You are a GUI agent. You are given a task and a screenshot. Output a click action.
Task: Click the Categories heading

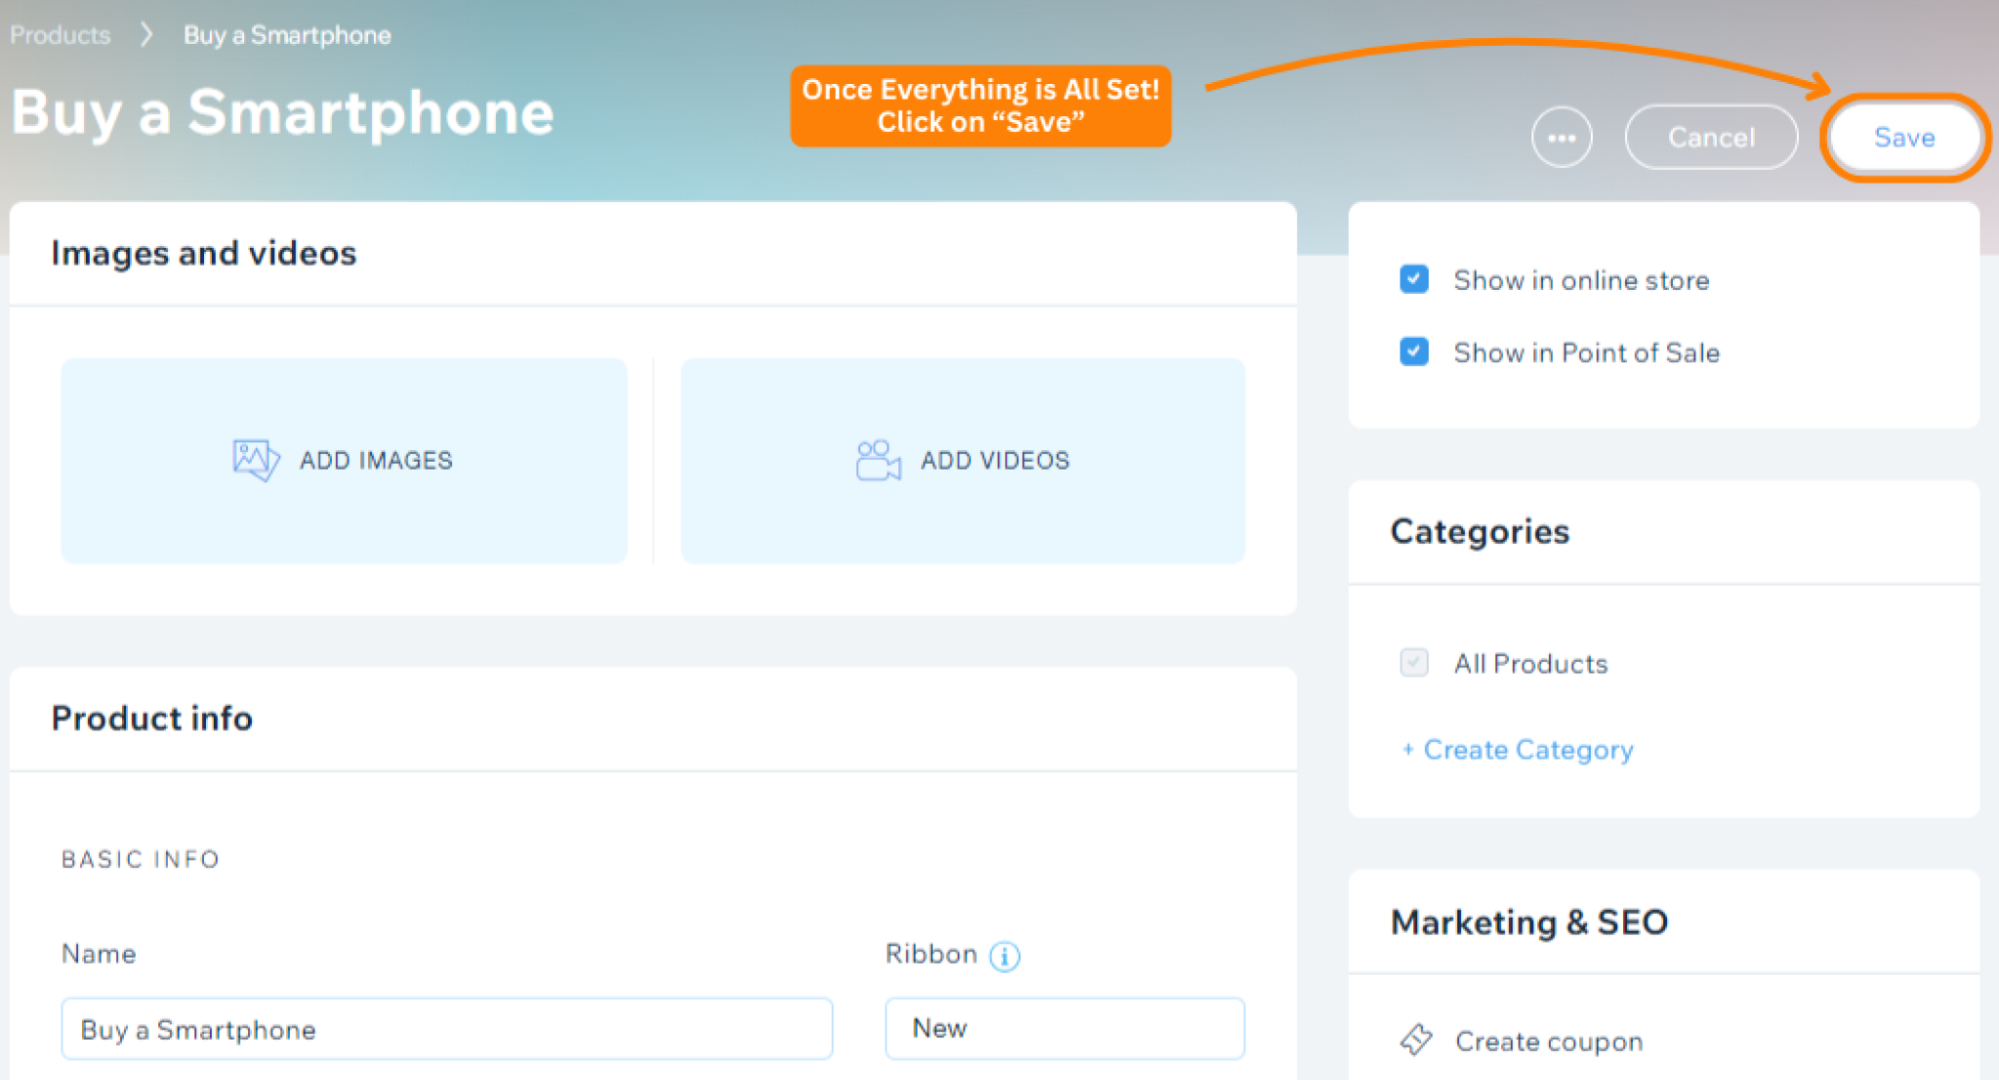(x=1480, y=531)
